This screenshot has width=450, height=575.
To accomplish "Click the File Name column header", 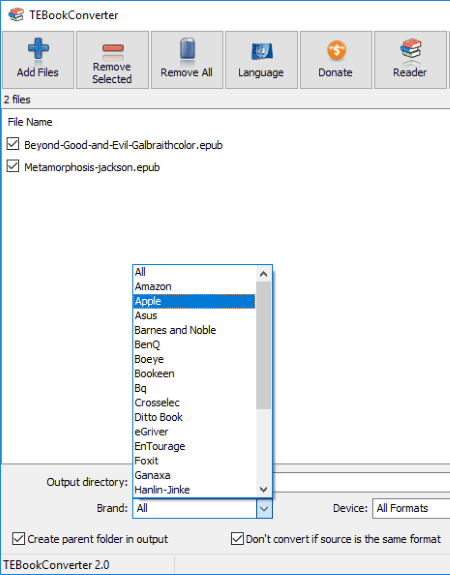I will [30, 122].
